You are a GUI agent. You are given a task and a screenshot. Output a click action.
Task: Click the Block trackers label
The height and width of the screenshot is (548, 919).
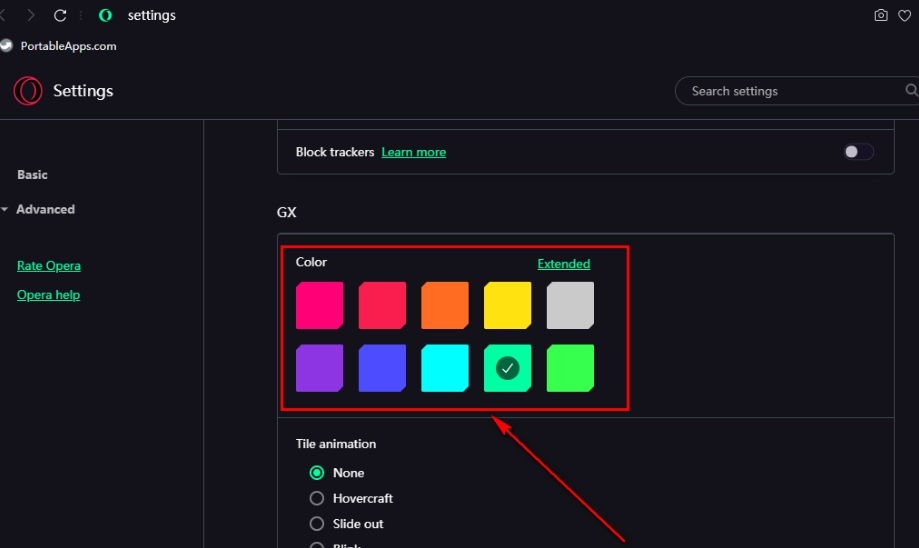[x=335, y=152]
